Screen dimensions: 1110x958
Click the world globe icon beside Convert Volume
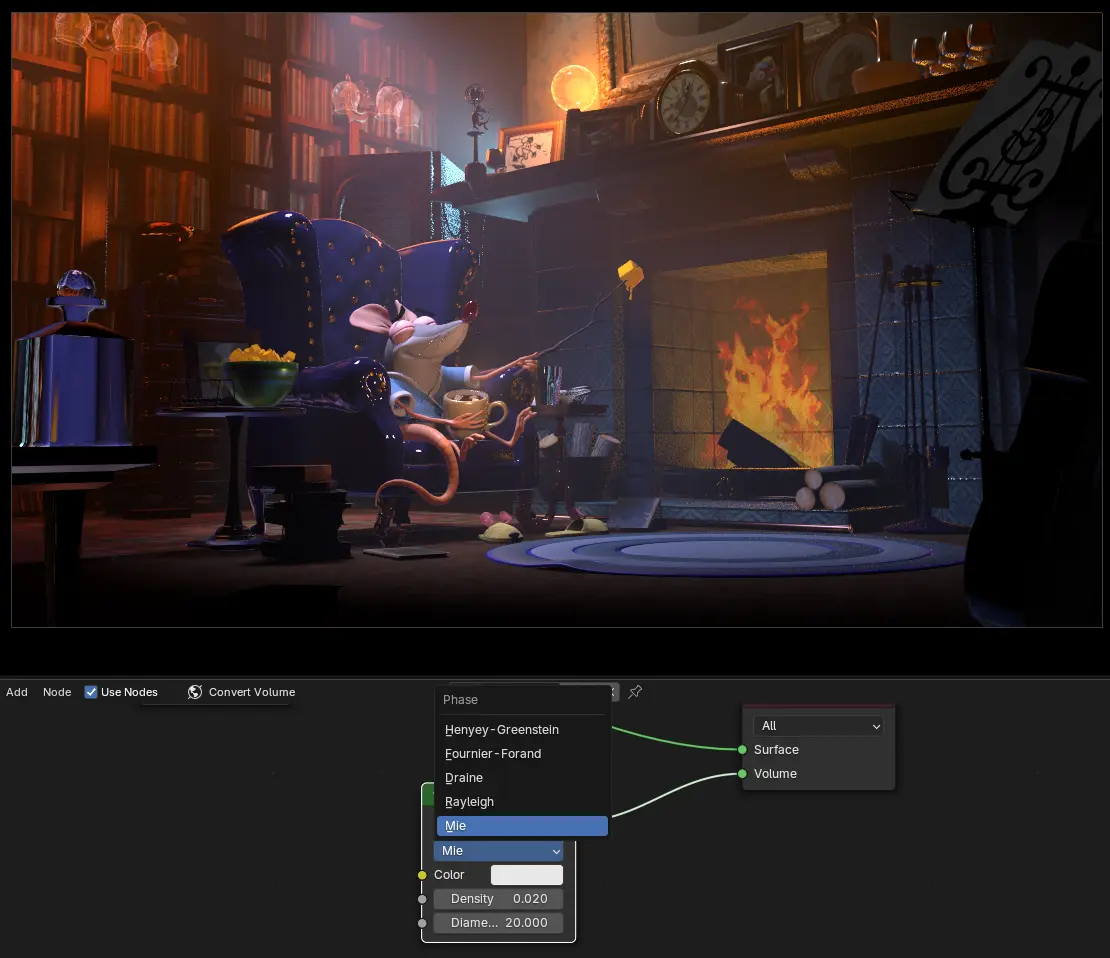(x=195, y=692)
